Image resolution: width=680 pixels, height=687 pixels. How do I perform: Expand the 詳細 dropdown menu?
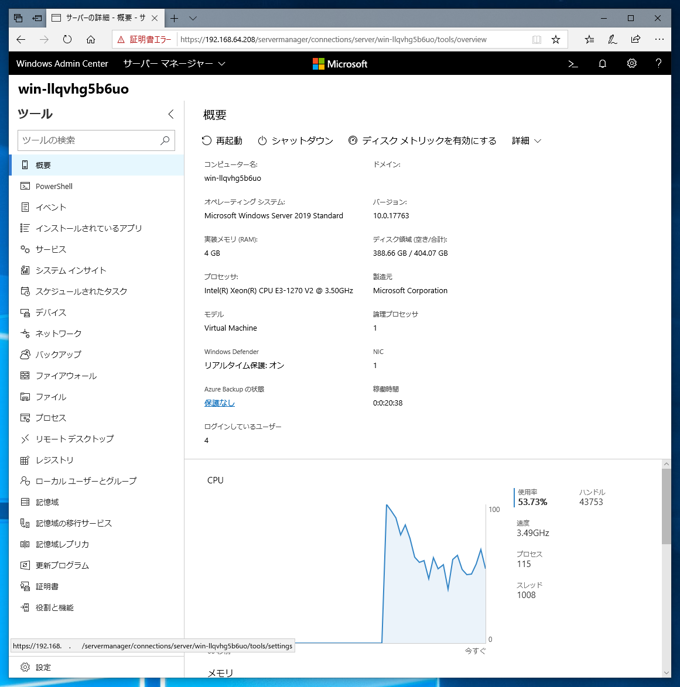click(x=526, y=141)
